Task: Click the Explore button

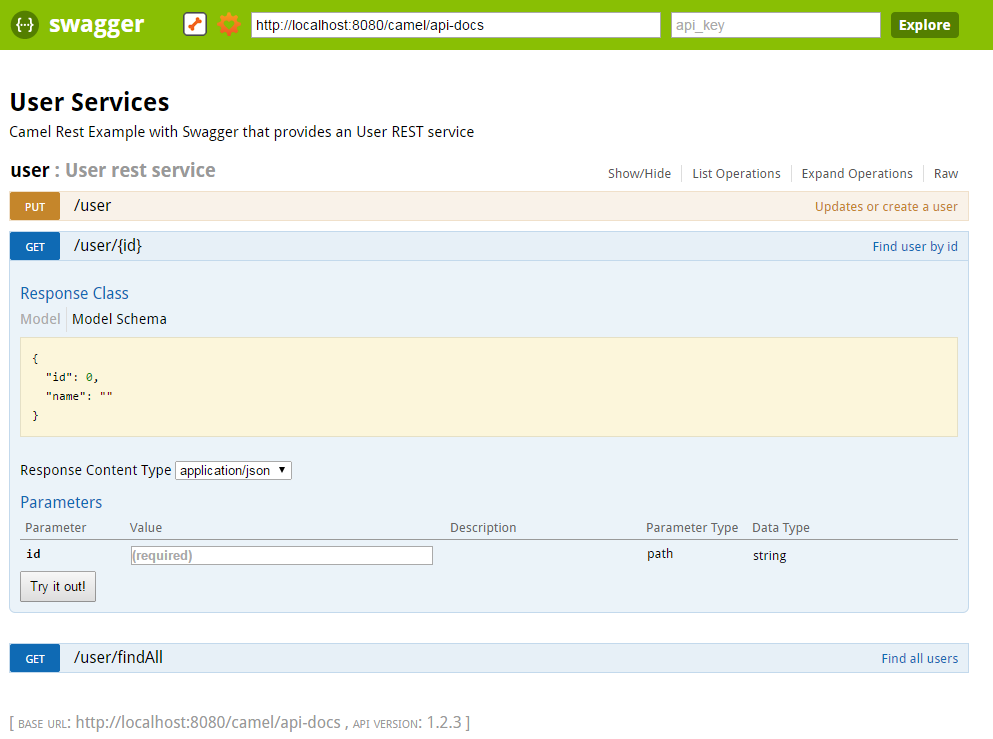Action: [x=925, y=25]
